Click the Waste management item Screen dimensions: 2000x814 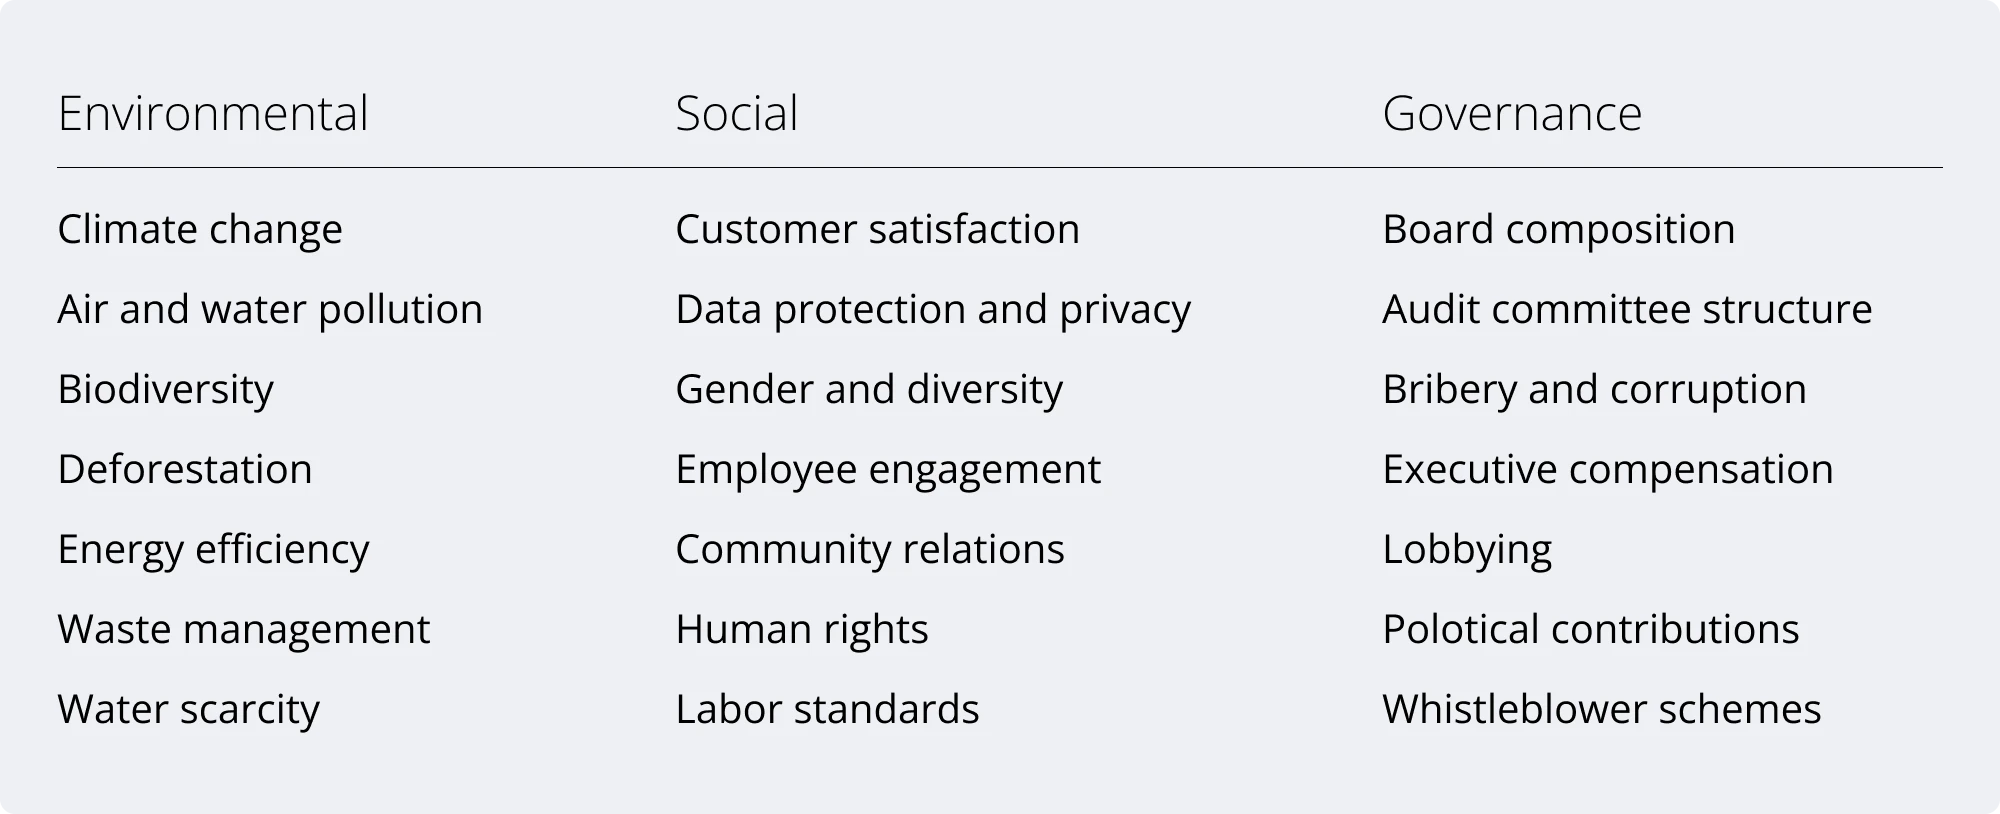click(x=243, y=629)
